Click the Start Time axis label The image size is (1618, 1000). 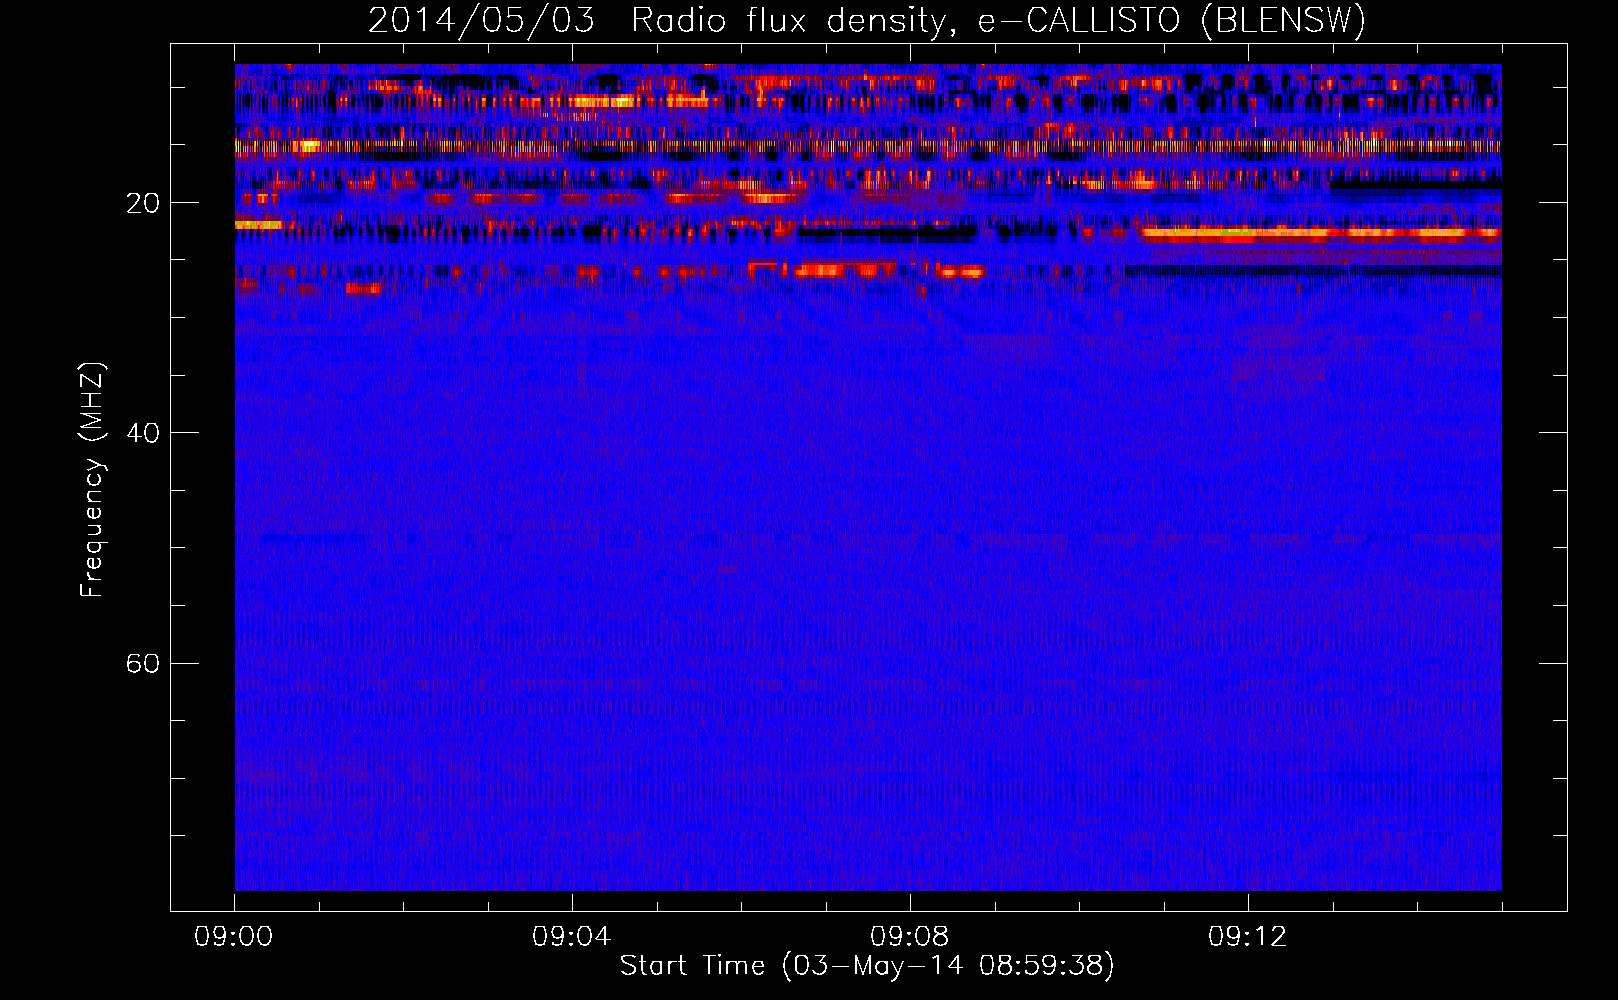[x=867, y=966]
